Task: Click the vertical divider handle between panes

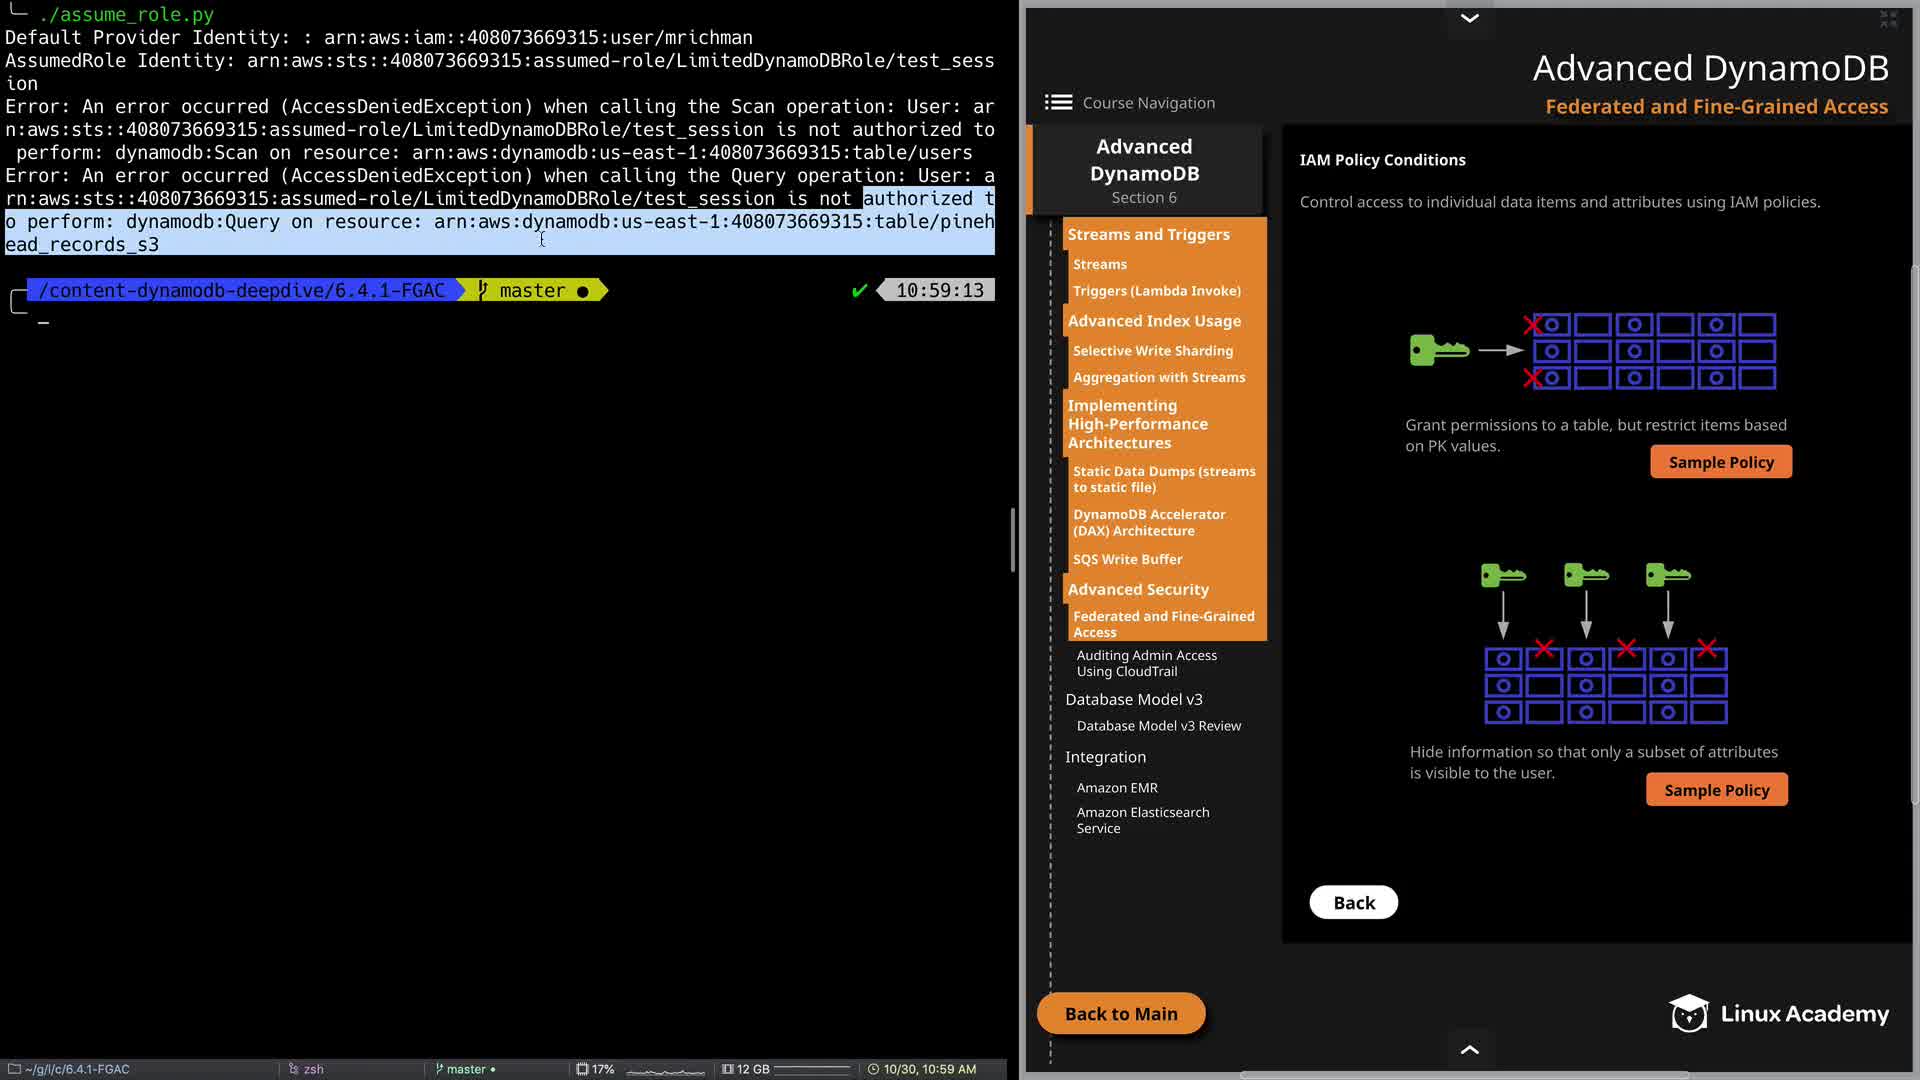Action: (1012, 540)
